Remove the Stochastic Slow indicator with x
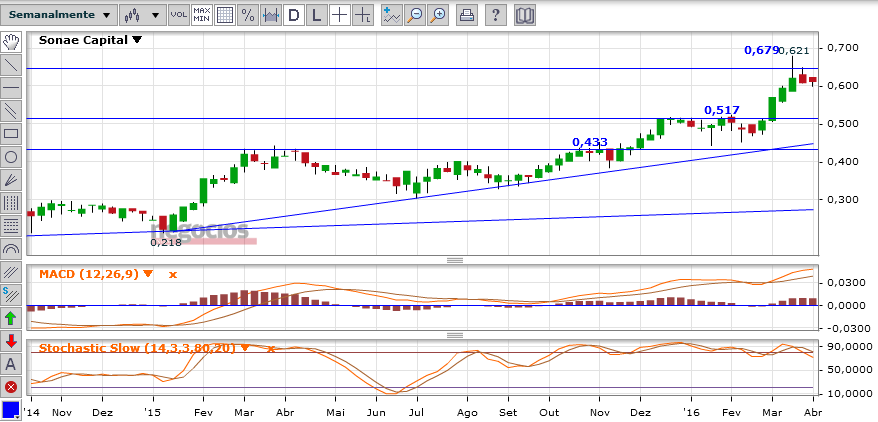The height and width of the screenshot is (422, 878). (x=270, y=349)
